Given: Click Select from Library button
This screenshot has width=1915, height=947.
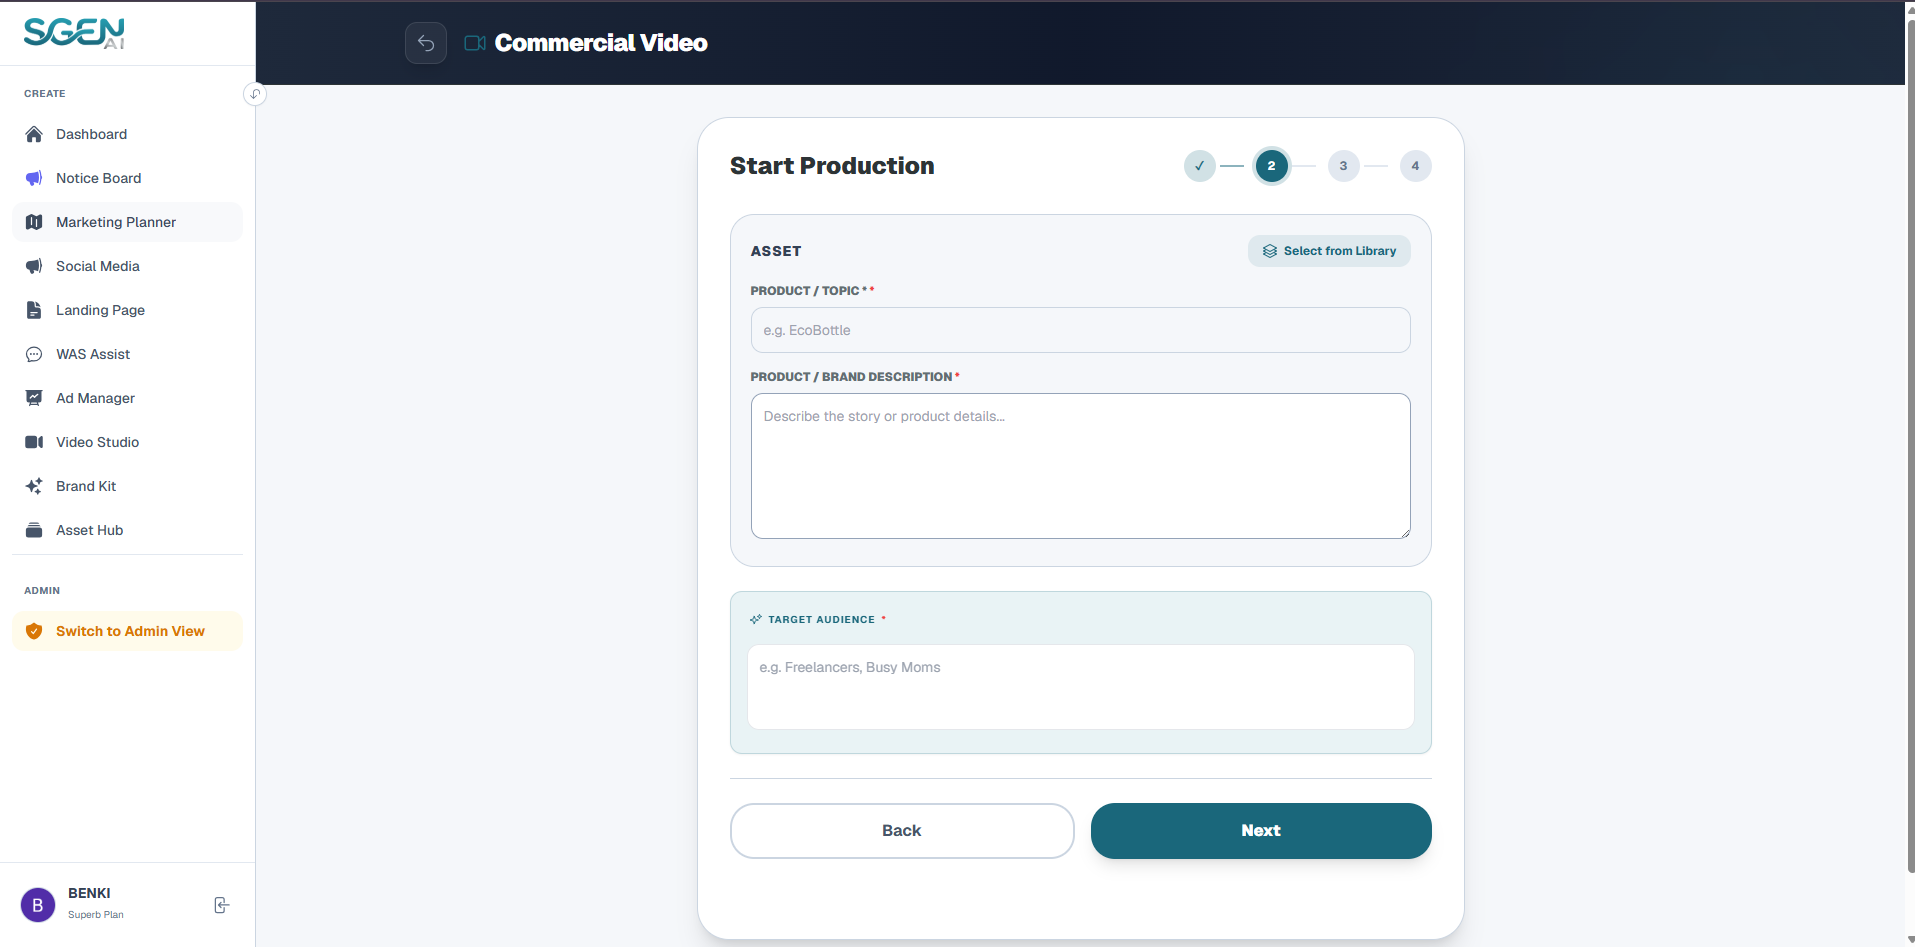Looking at the screenshot, I should click(x=1329, y=251).
